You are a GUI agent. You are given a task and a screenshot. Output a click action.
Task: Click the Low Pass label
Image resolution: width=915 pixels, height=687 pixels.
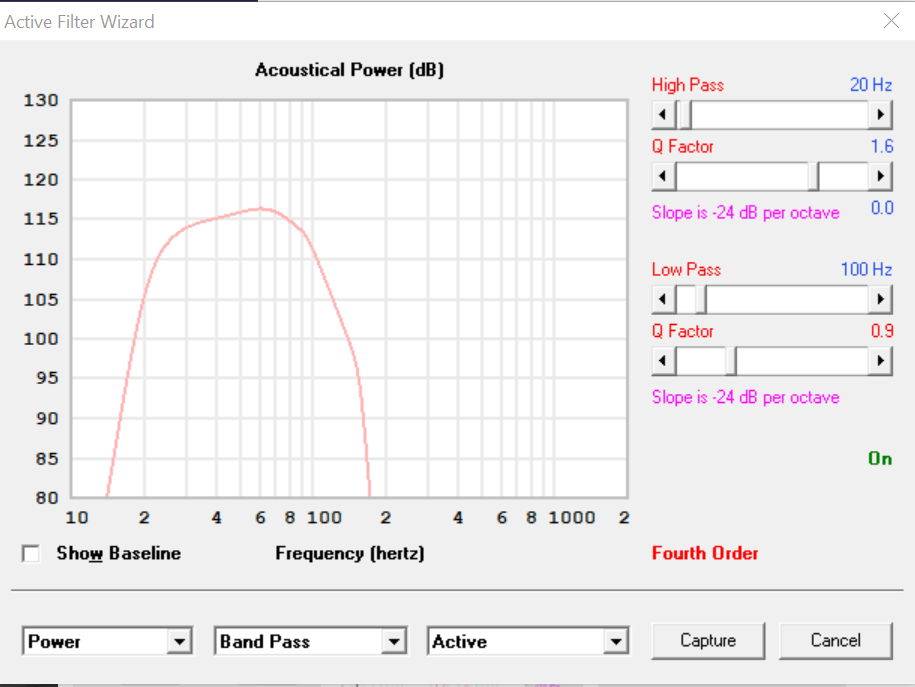686,270
